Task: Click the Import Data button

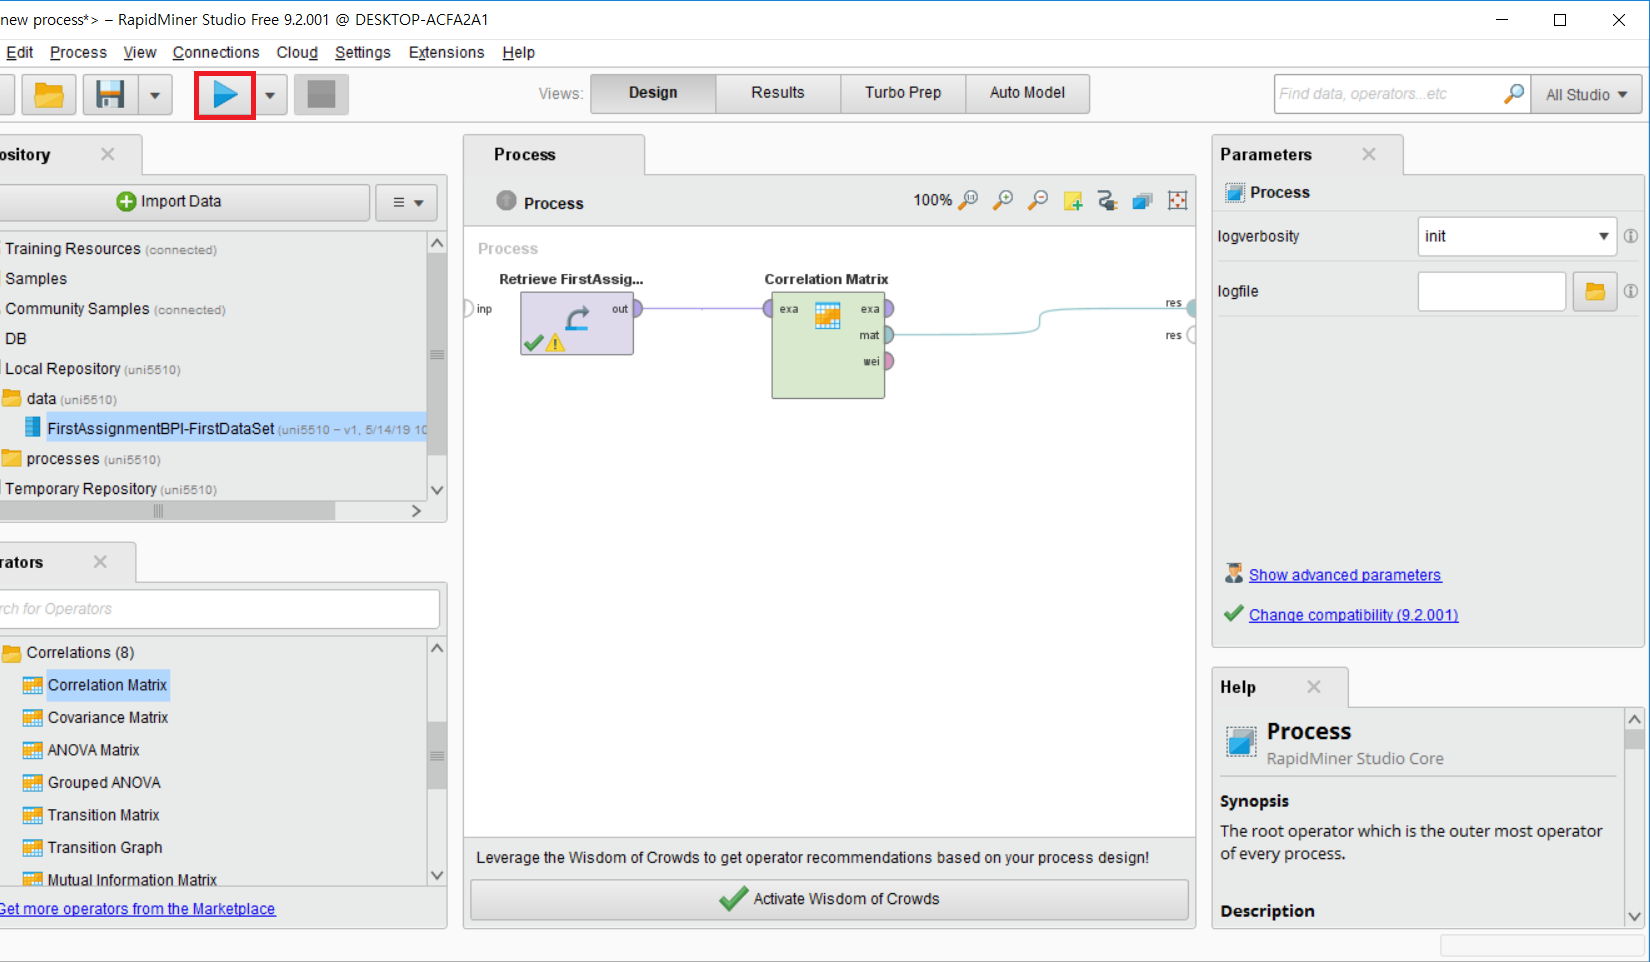Action: tap(183, 202)
